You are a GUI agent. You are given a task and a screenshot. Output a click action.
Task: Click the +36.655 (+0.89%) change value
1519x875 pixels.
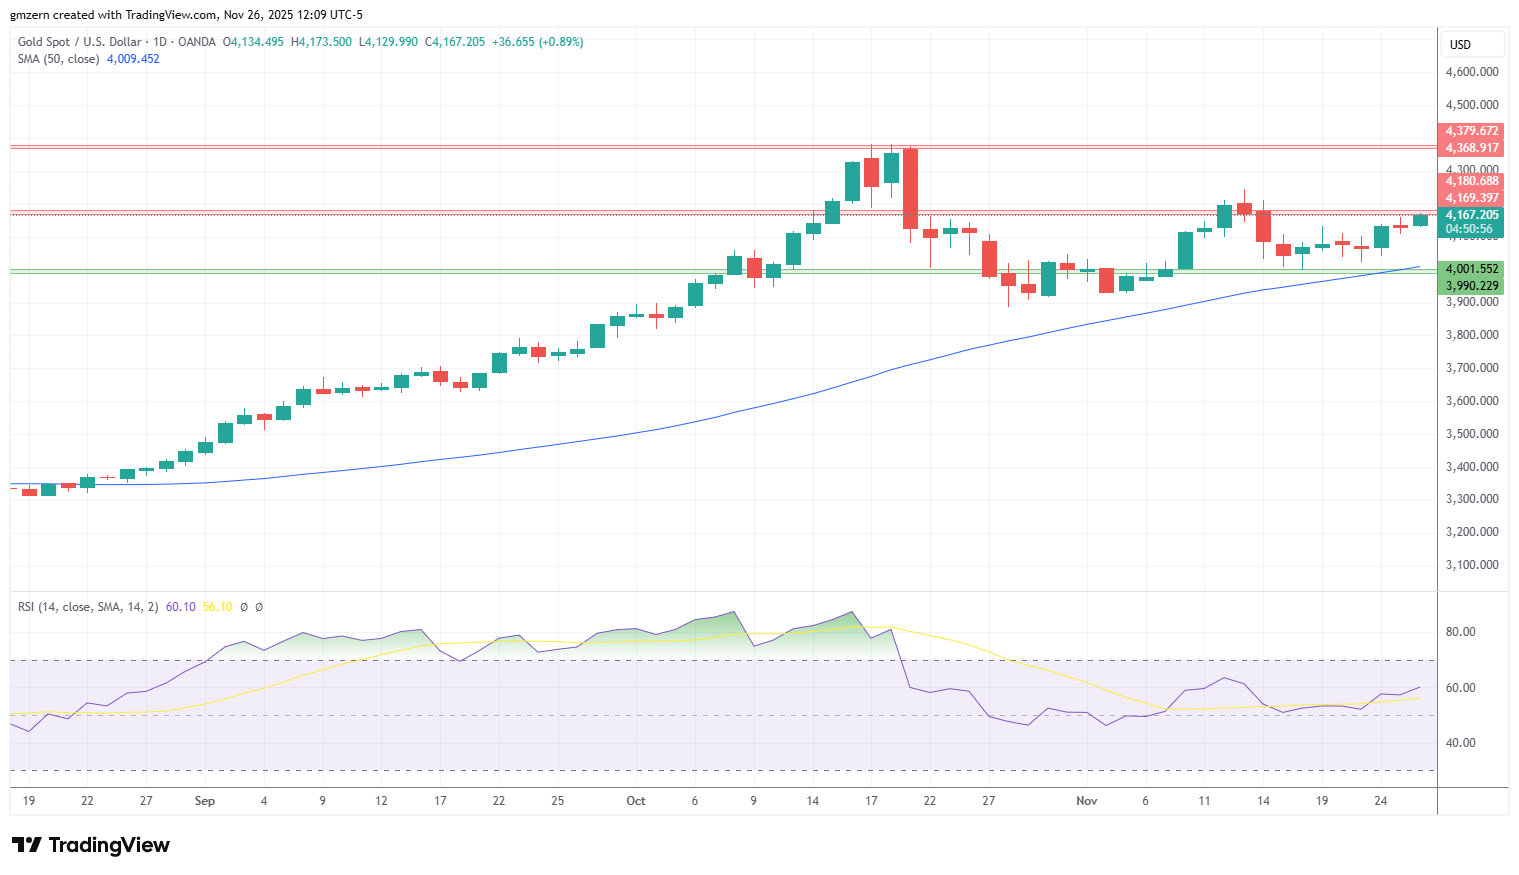(538, 42)
